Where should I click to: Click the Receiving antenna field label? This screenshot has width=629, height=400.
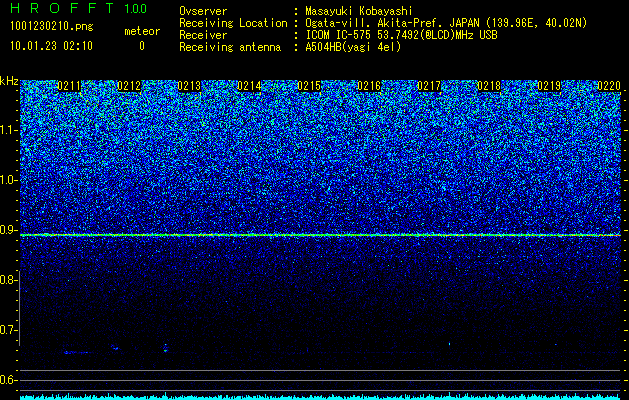(x=230, y=47)
